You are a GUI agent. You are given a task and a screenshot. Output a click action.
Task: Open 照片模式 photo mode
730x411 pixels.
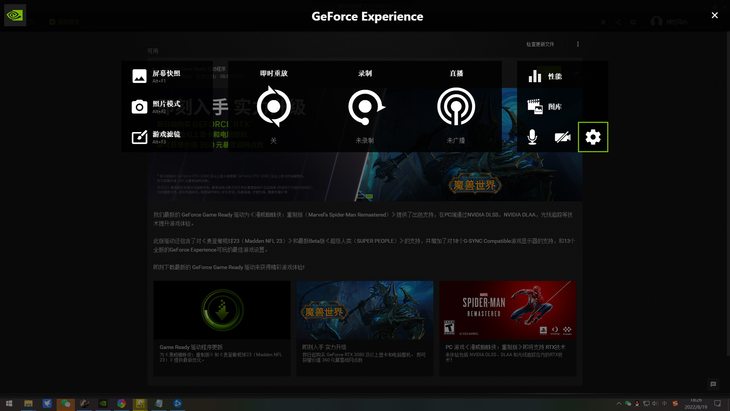pyautogui.click(x=156, y=107)
